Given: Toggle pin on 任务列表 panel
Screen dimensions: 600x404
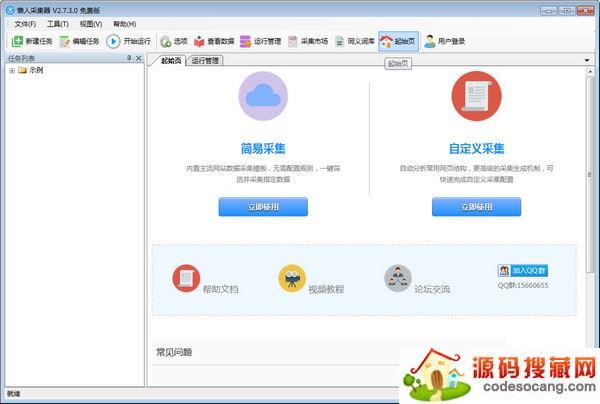Looking at the screenshot, I should pos(129,59).
